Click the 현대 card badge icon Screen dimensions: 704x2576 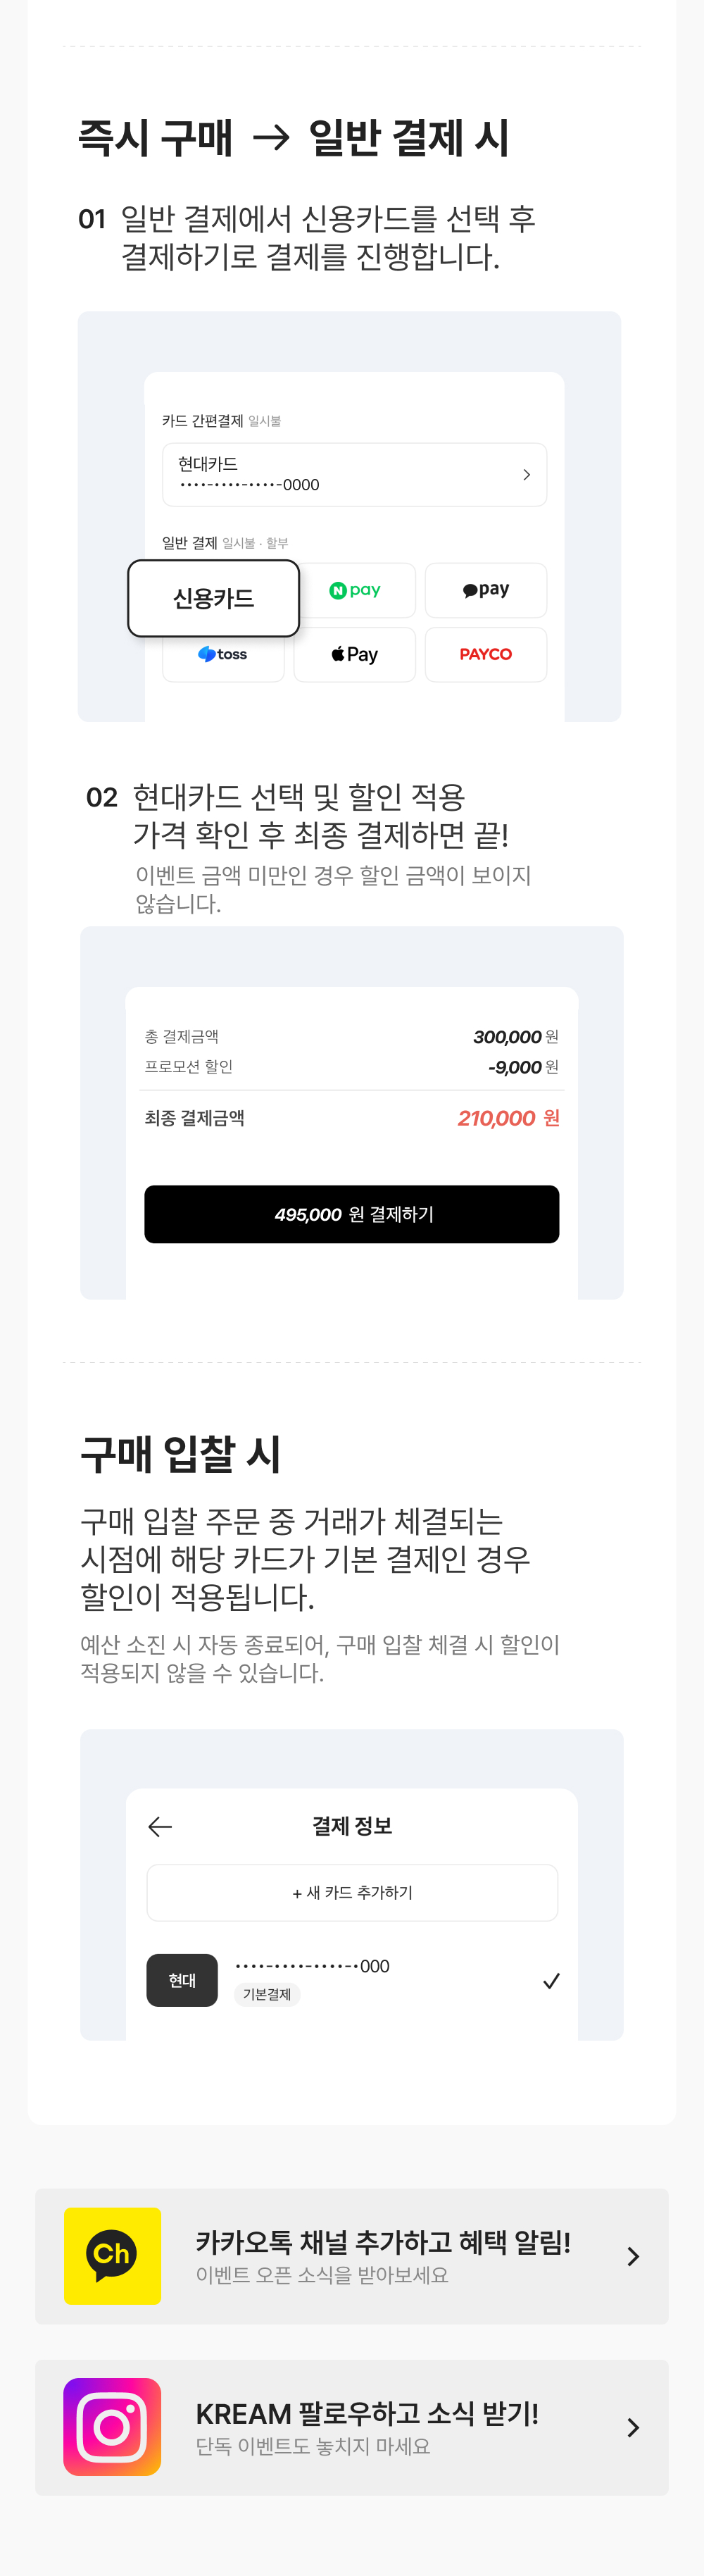pos(182,1980)
